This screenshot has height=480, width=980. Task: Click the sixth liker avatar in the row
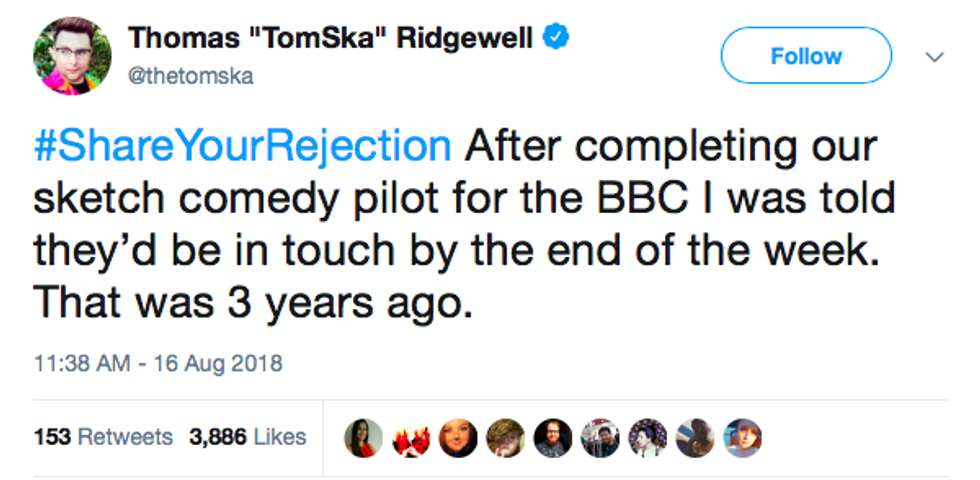(600, 437)
